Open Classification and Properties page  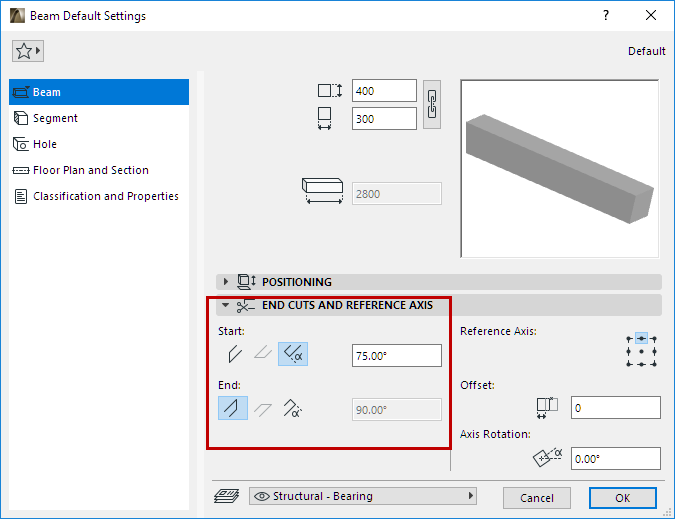[99, 196]
